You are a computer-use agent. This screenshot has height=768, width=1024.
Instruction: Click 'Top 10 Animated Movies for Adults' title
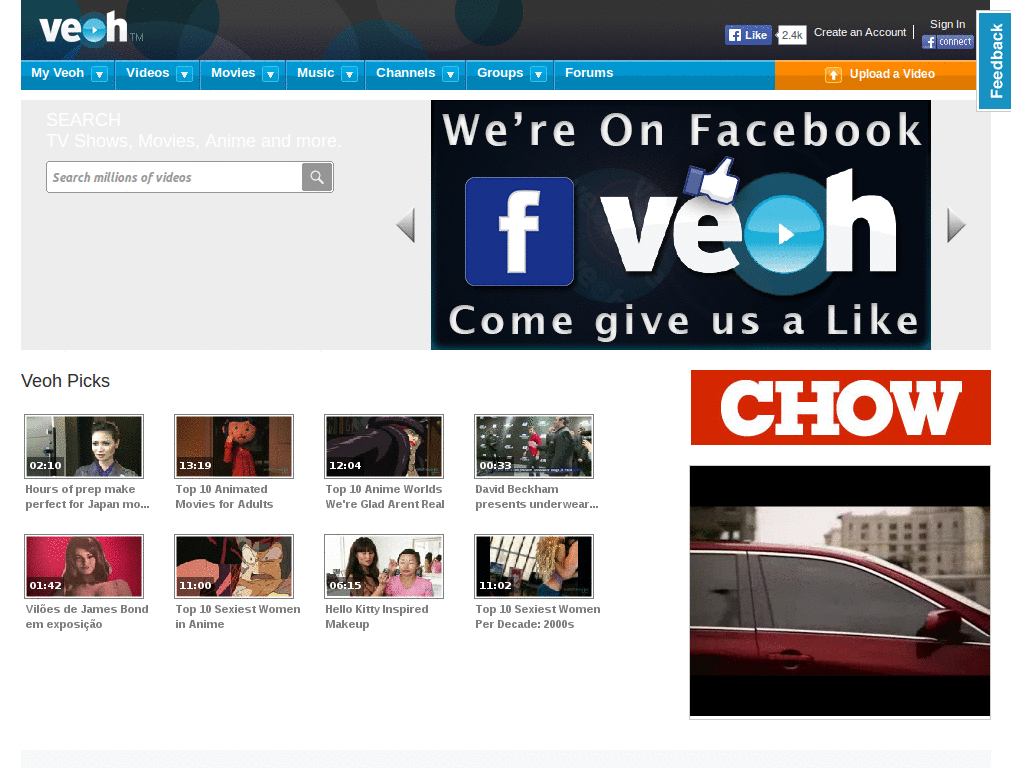(x=224, y=496)
